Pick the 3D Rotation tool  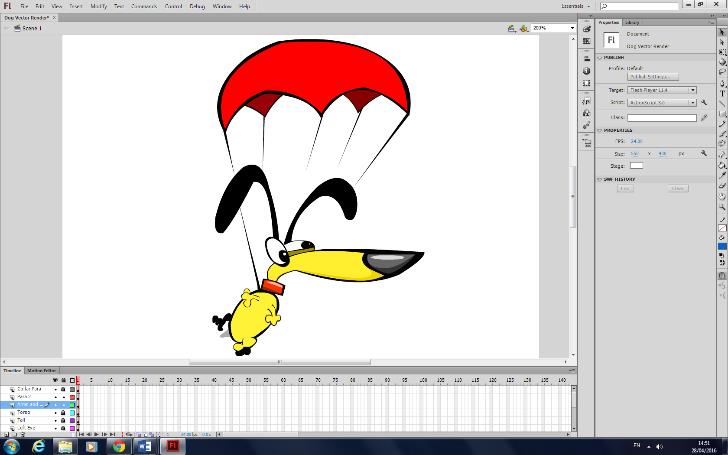(x=722, y=62)
